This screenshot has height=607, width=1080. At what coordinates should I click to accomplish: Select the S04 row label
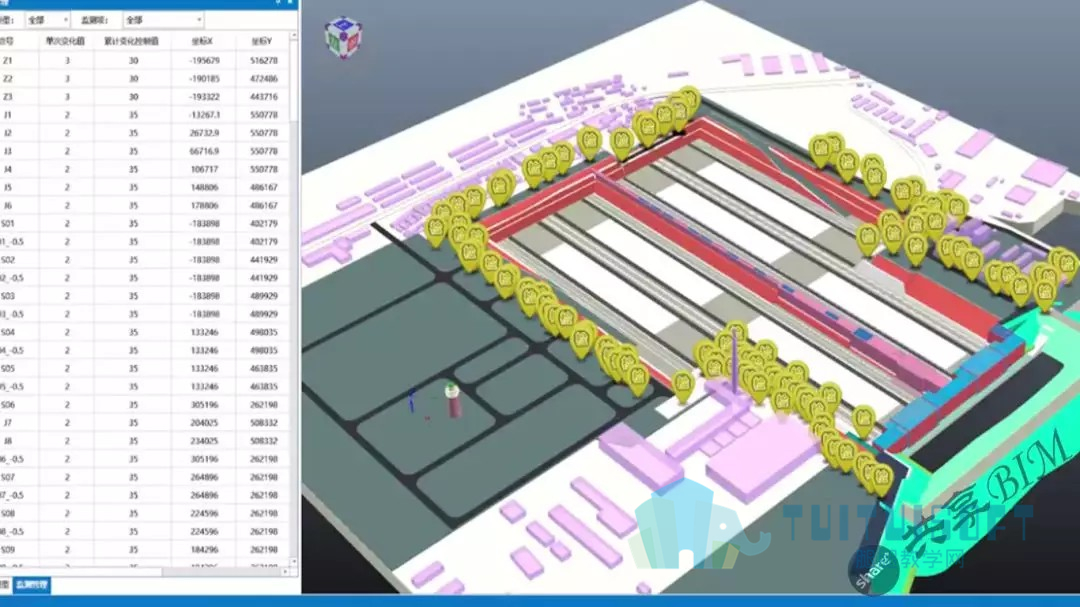pos(8,332)
